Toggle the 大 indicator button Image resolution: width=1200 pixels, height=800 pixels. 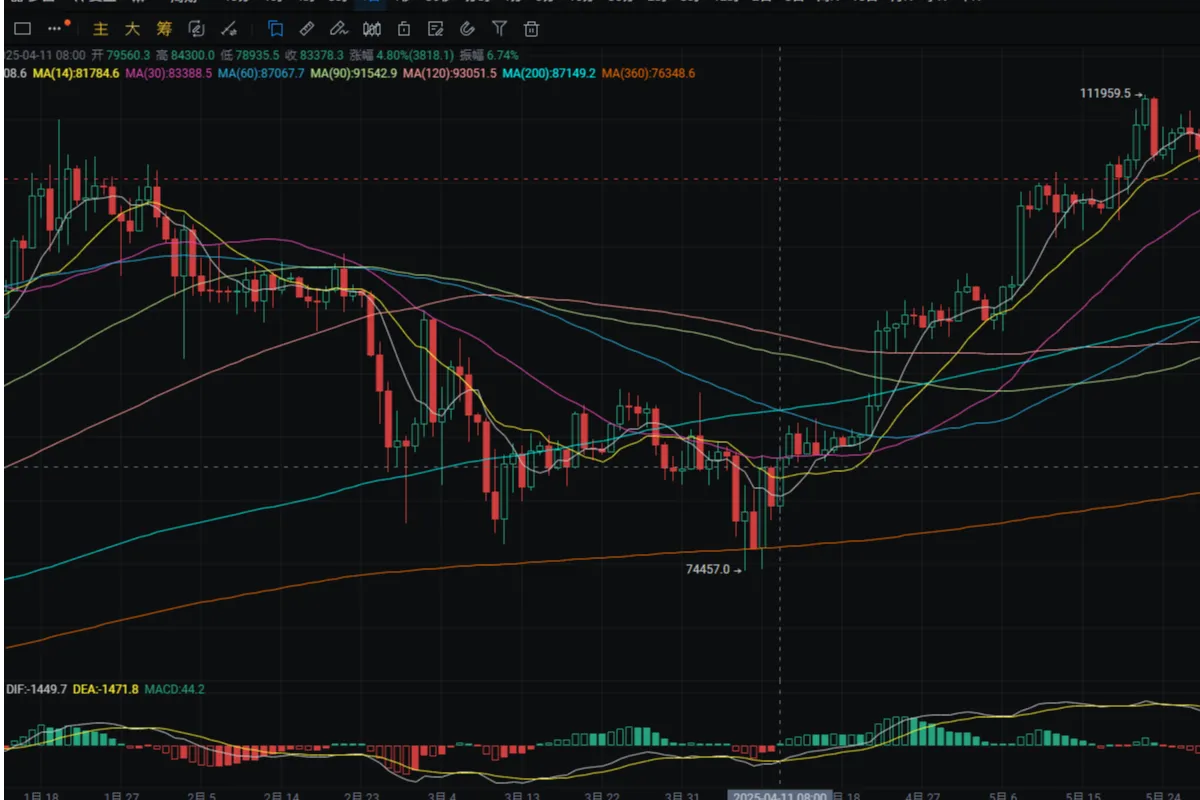[x=132, y=29]
